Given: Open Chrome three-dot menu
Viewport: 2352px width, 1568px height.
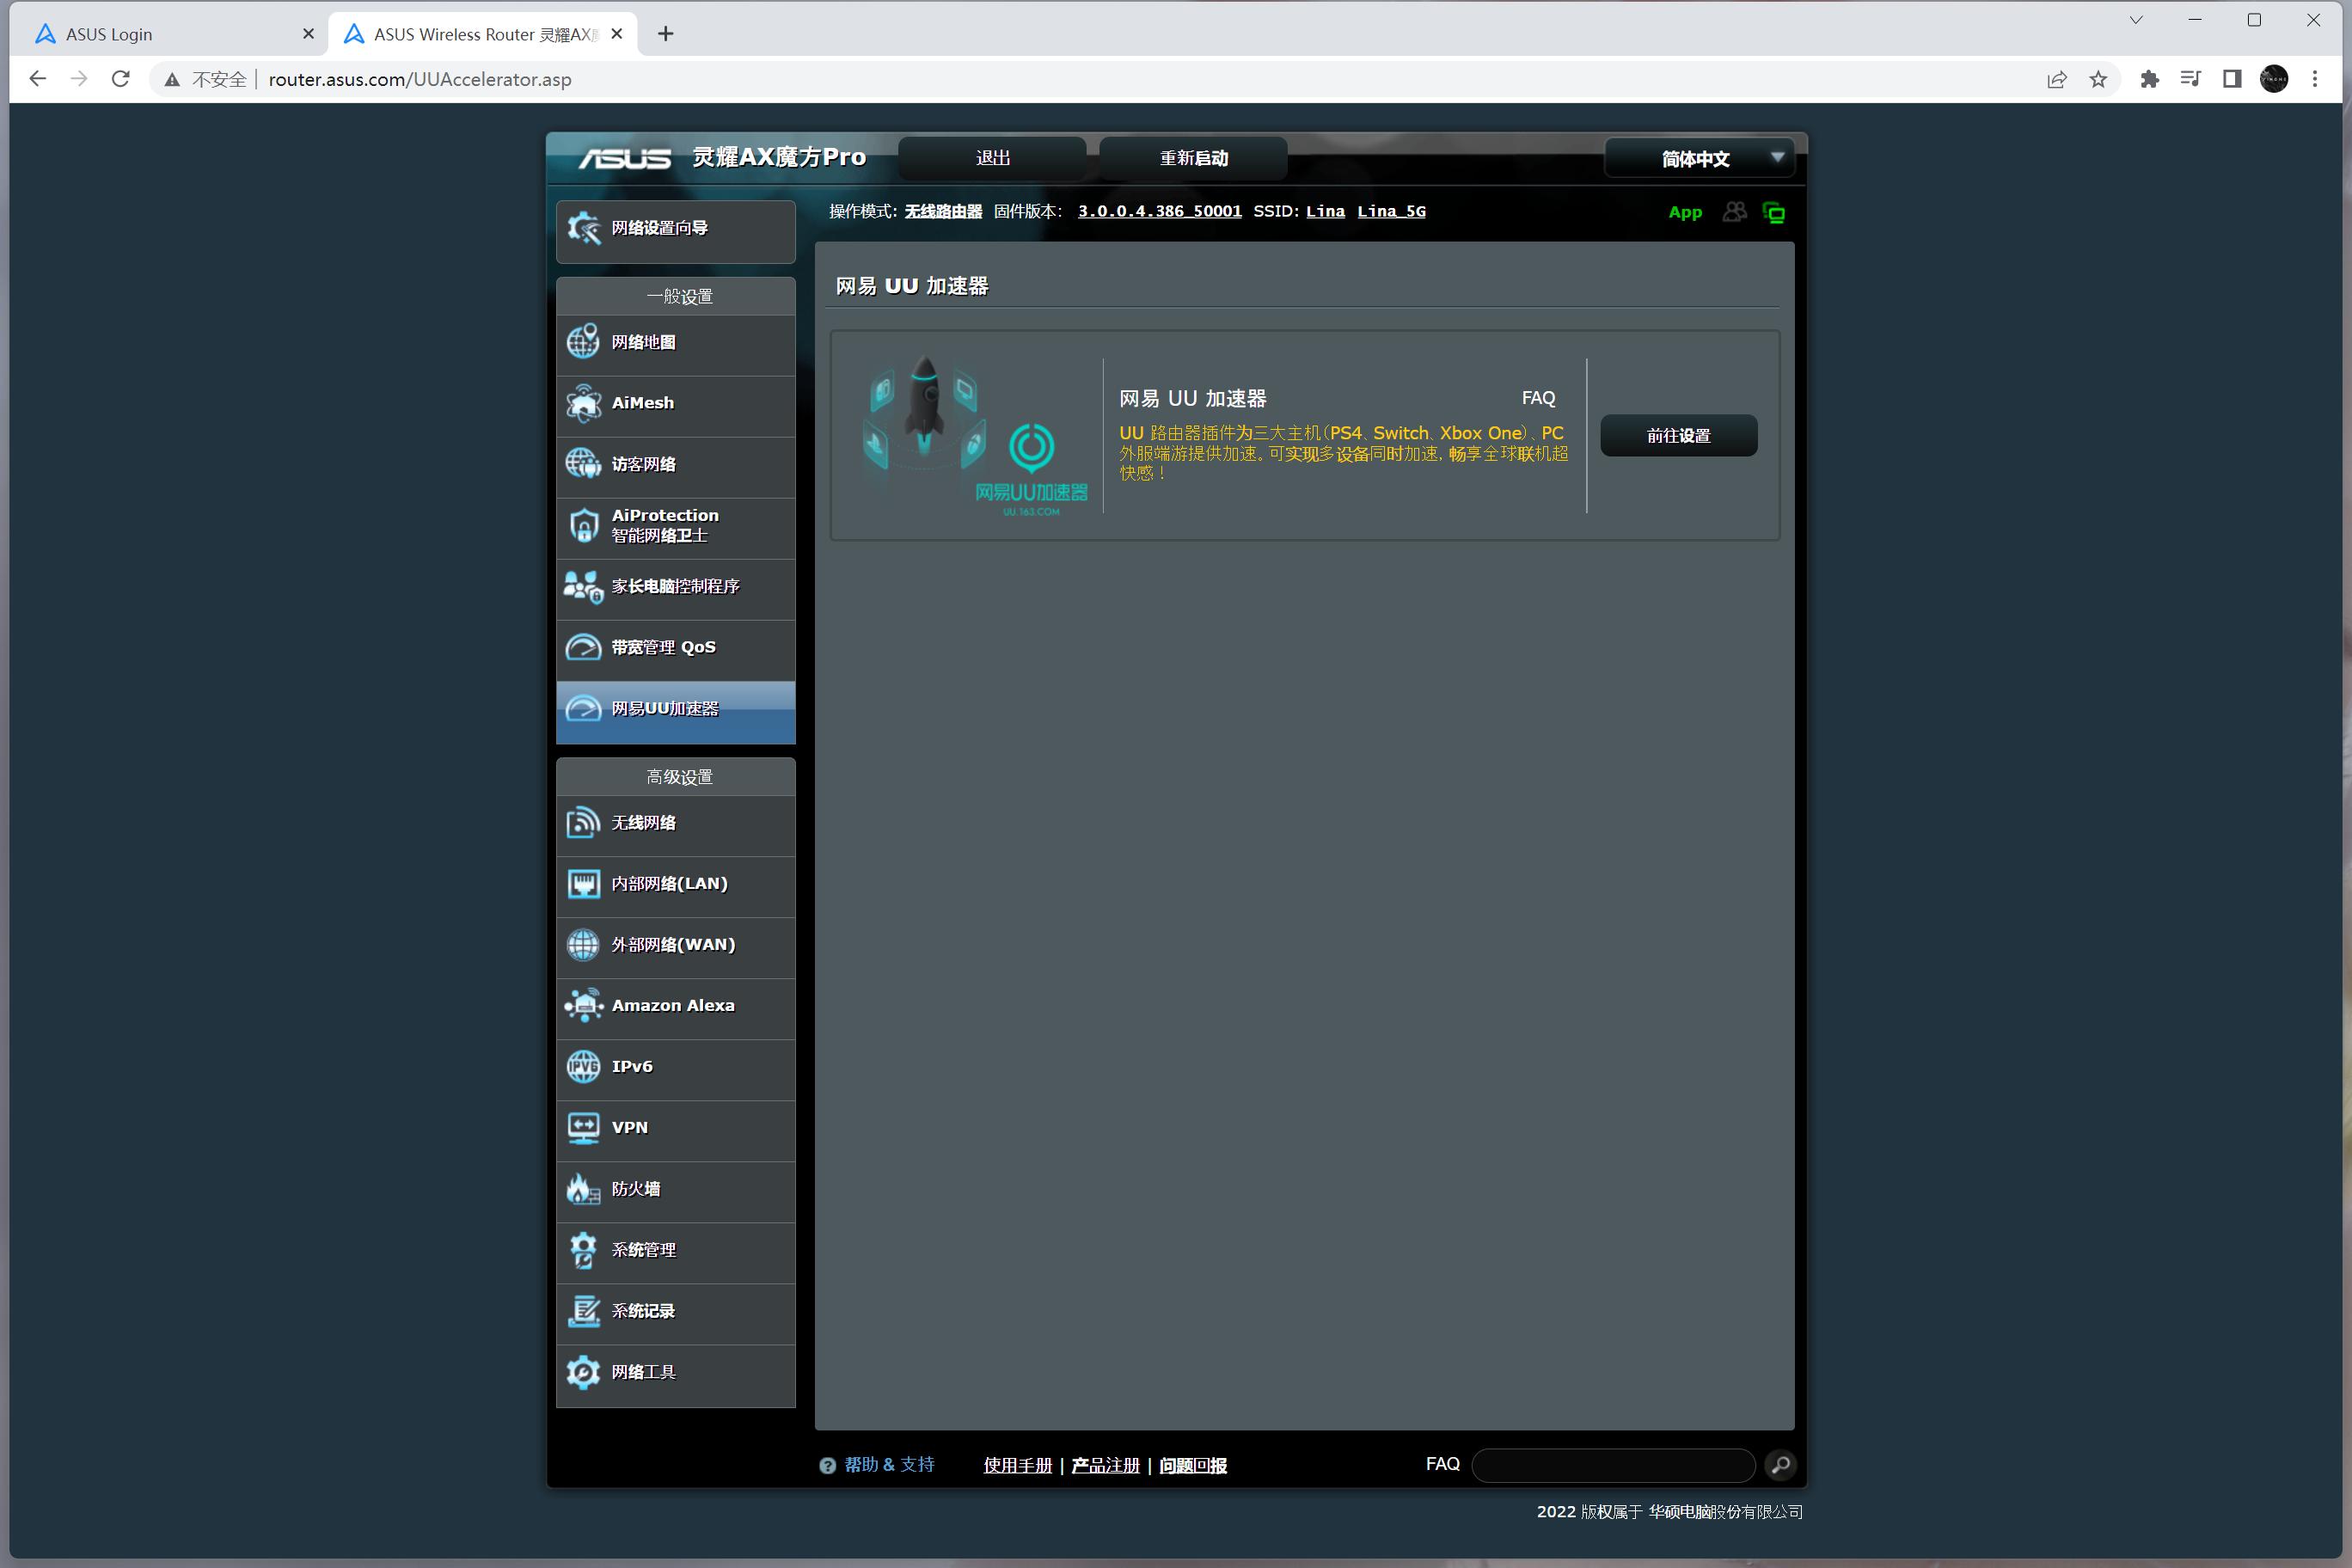Looking at the screenshot, I should (x=2315, y=79).
